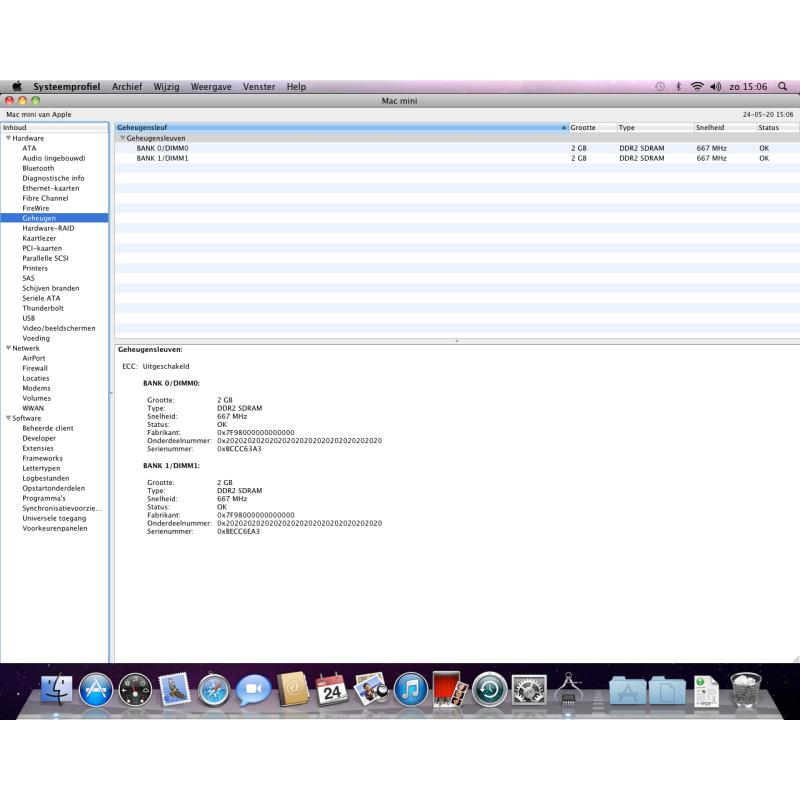Select ATA in the sidebar
Image resolution: width=800 pixels, height=800 pixels.
click(29, 148)
